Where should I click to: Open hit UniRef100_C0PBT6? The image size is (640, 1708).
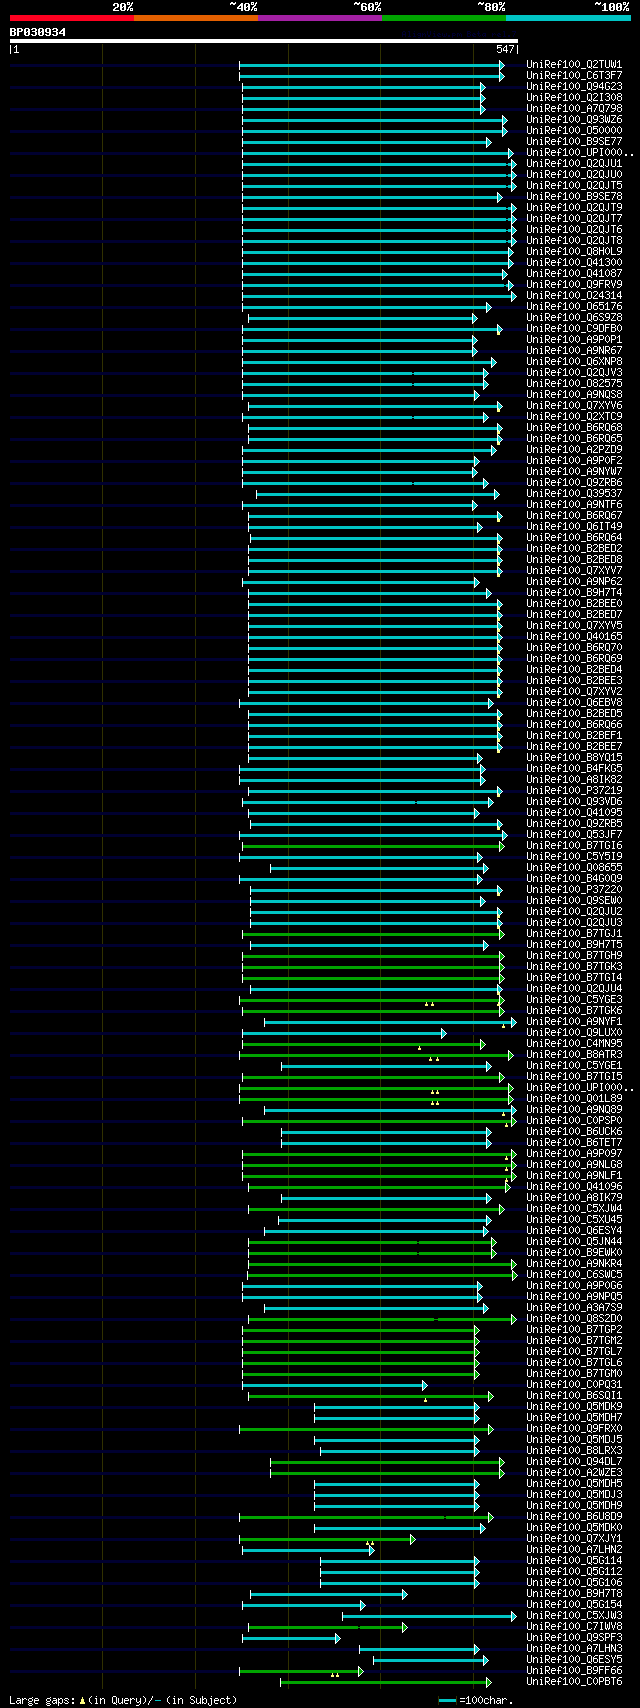click(x=574, y=1682)
